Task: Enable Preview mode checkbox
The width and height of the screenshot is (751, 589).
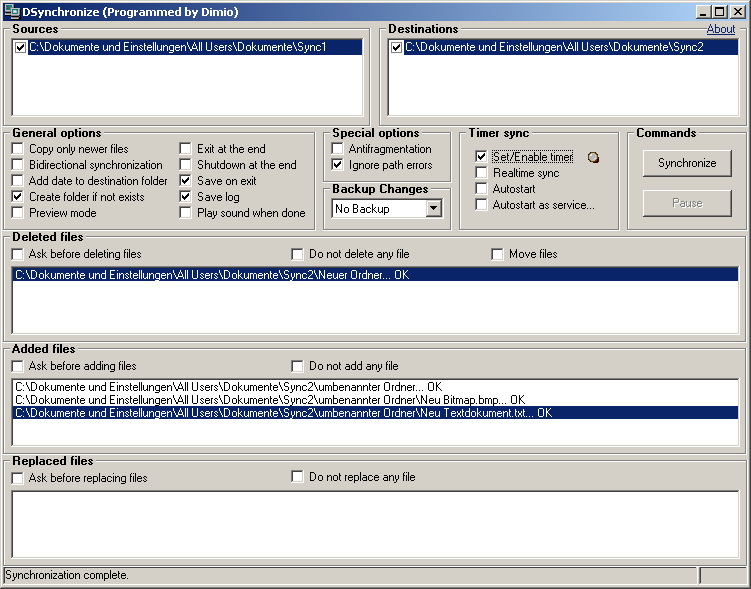Action: click(x=18, y=213)
